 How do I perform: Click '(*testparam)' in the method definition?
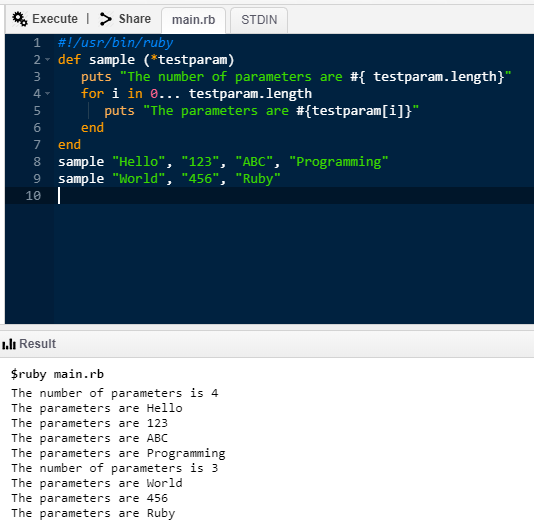click(189, 60)
